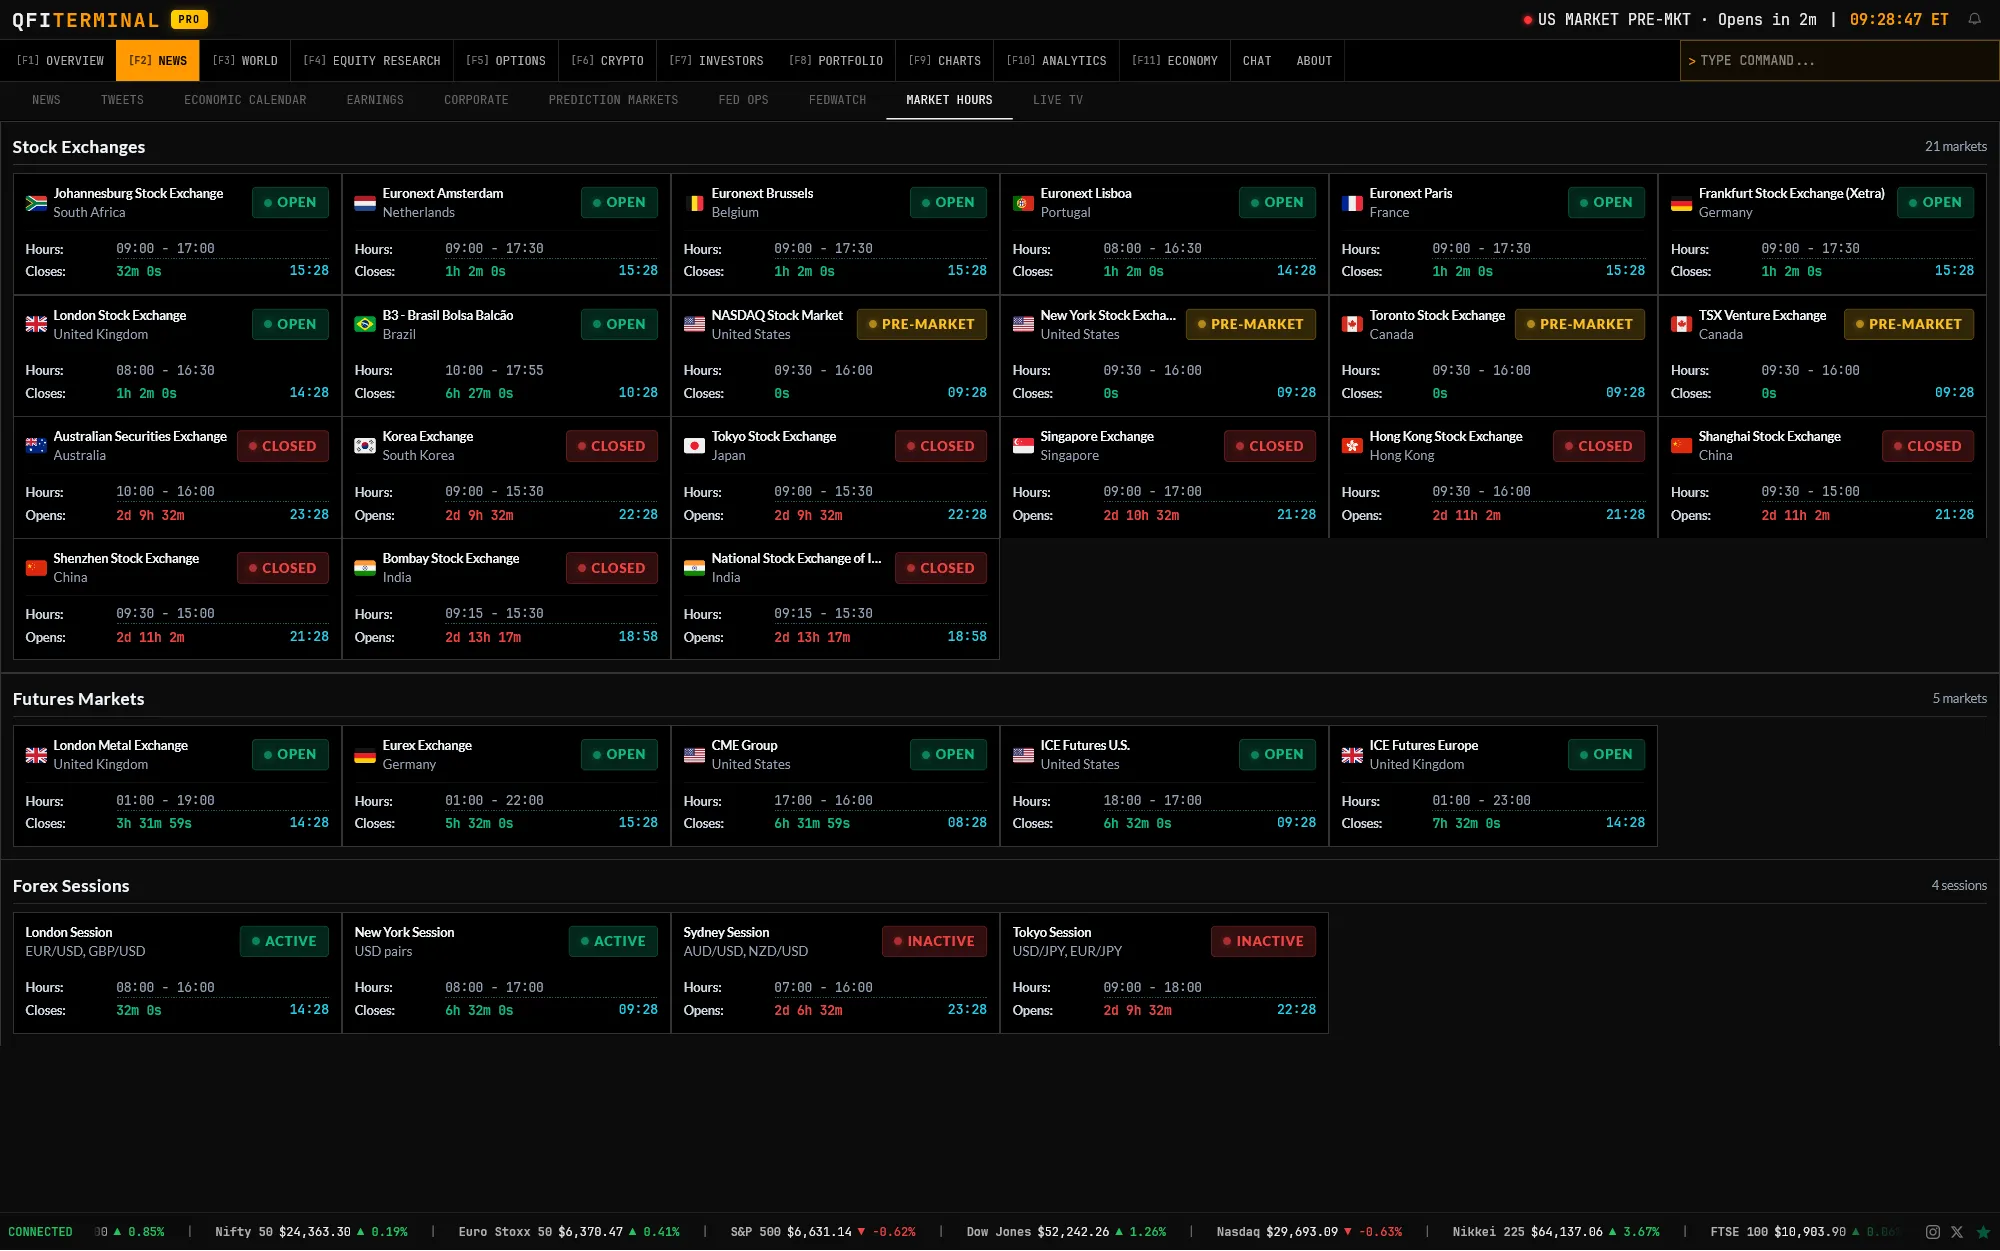This screenshot has width=2000, height=1251.
Task: Click the Nasdaq ticker entry
Action: point(1309,1232)
